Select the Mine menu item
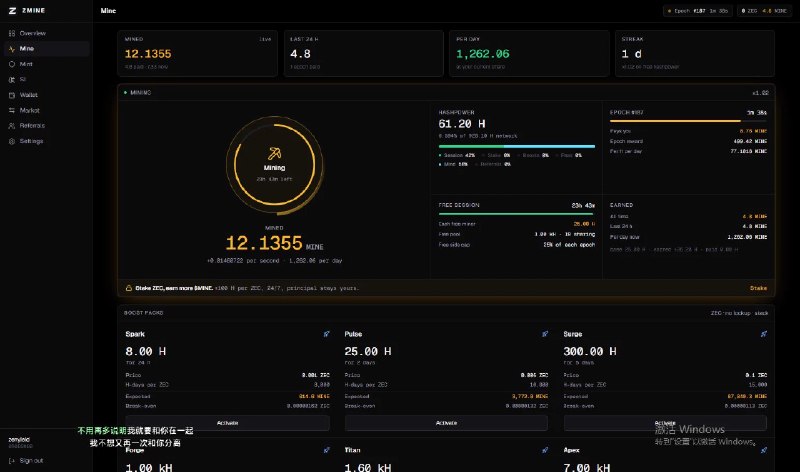This screenshot has width=800, height=472. 47,49
